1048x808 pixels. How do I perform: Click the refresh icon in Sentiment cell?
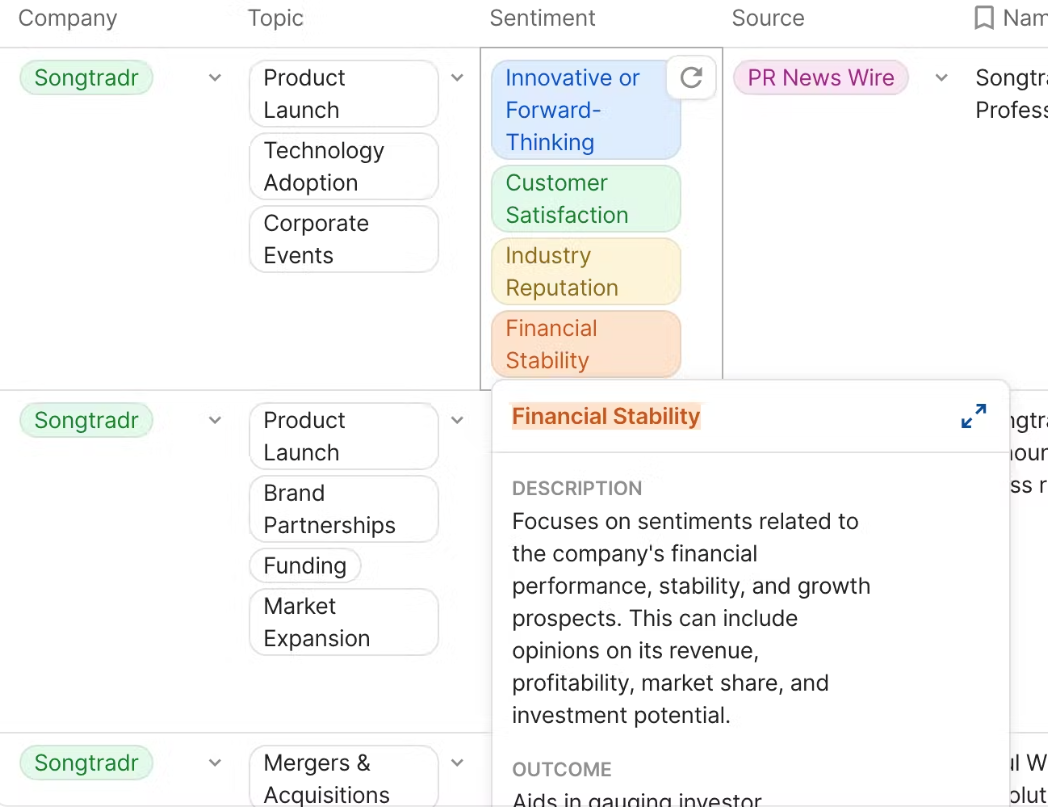tap(691, 78)
